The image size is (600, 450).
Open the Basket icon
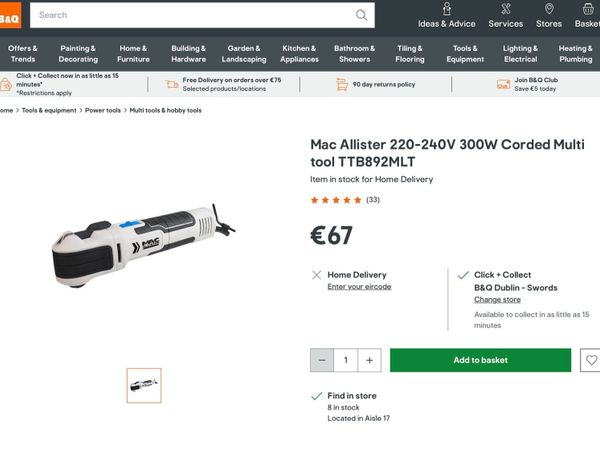pos(588,9)
